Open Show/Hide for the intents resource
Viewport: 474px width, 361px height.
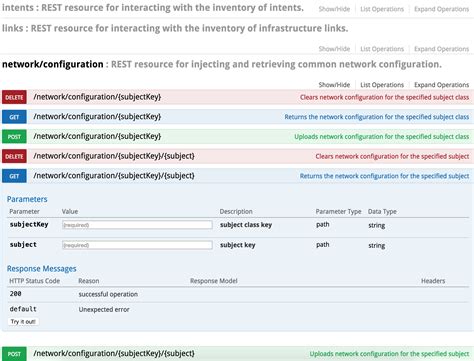[x=334, y=9]
